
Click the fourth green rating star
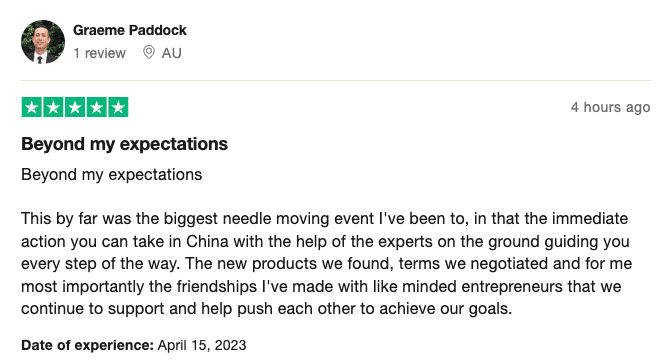pos(97,107)
